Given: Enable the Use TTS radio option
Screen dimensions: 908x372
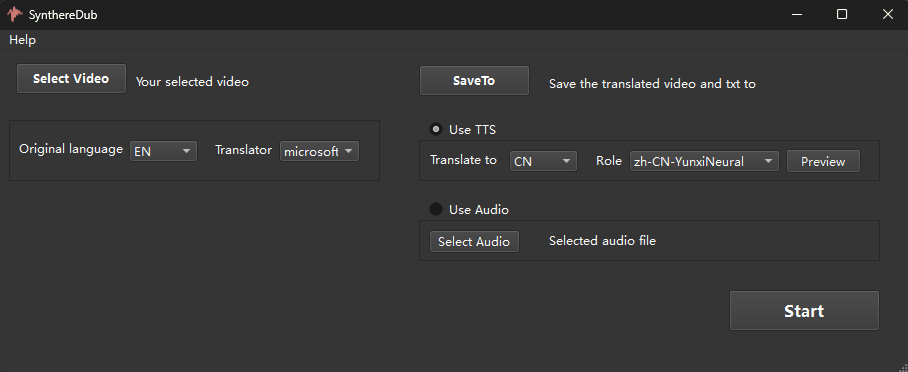Looking at the screenshot, I should 435,129.
